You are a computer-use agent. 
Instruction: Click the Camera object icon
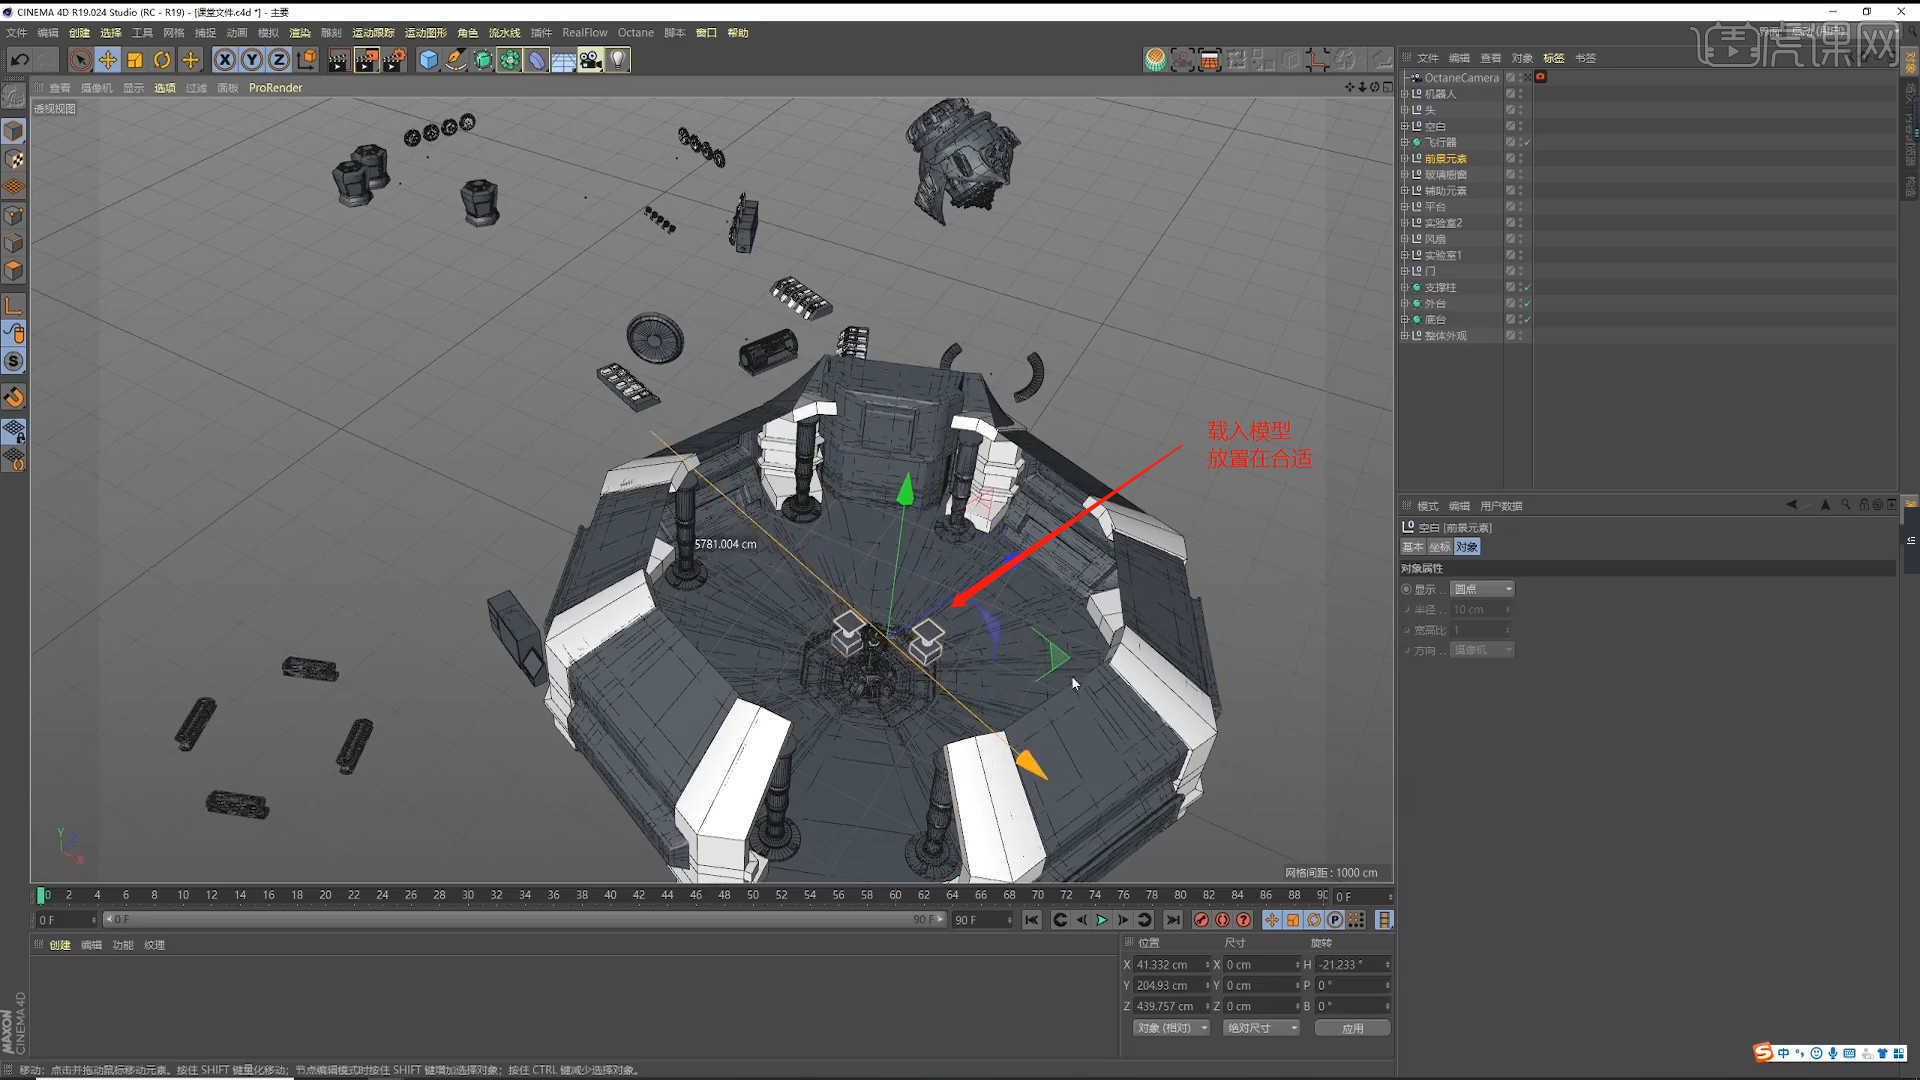pos(591,60)
